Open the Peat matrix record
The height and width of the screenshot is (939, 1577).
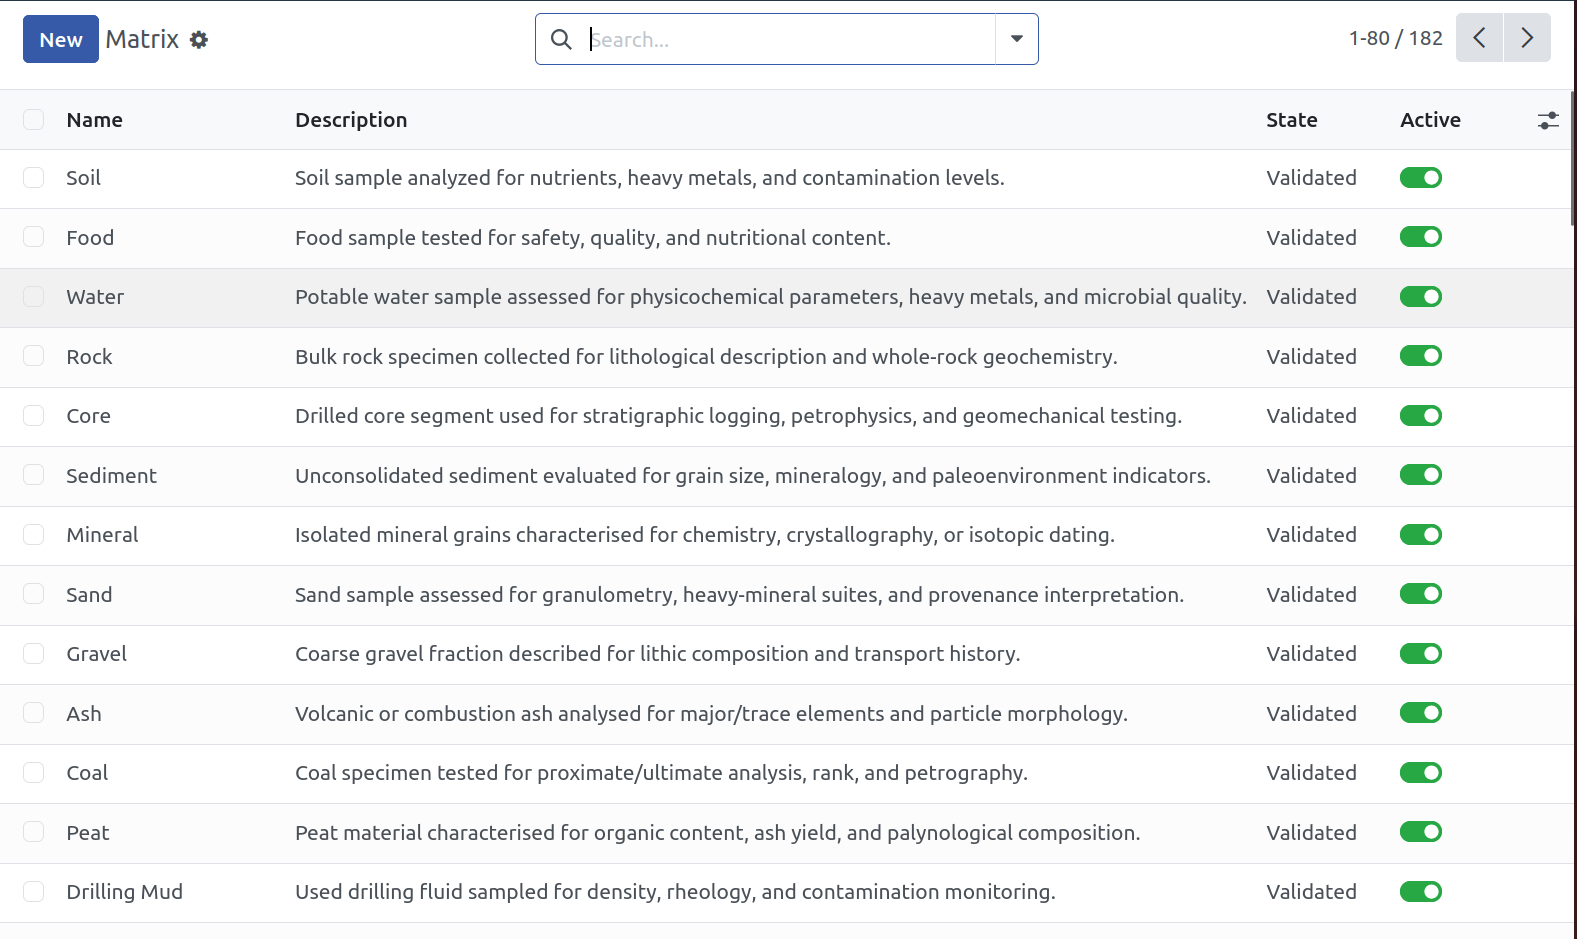88,833
